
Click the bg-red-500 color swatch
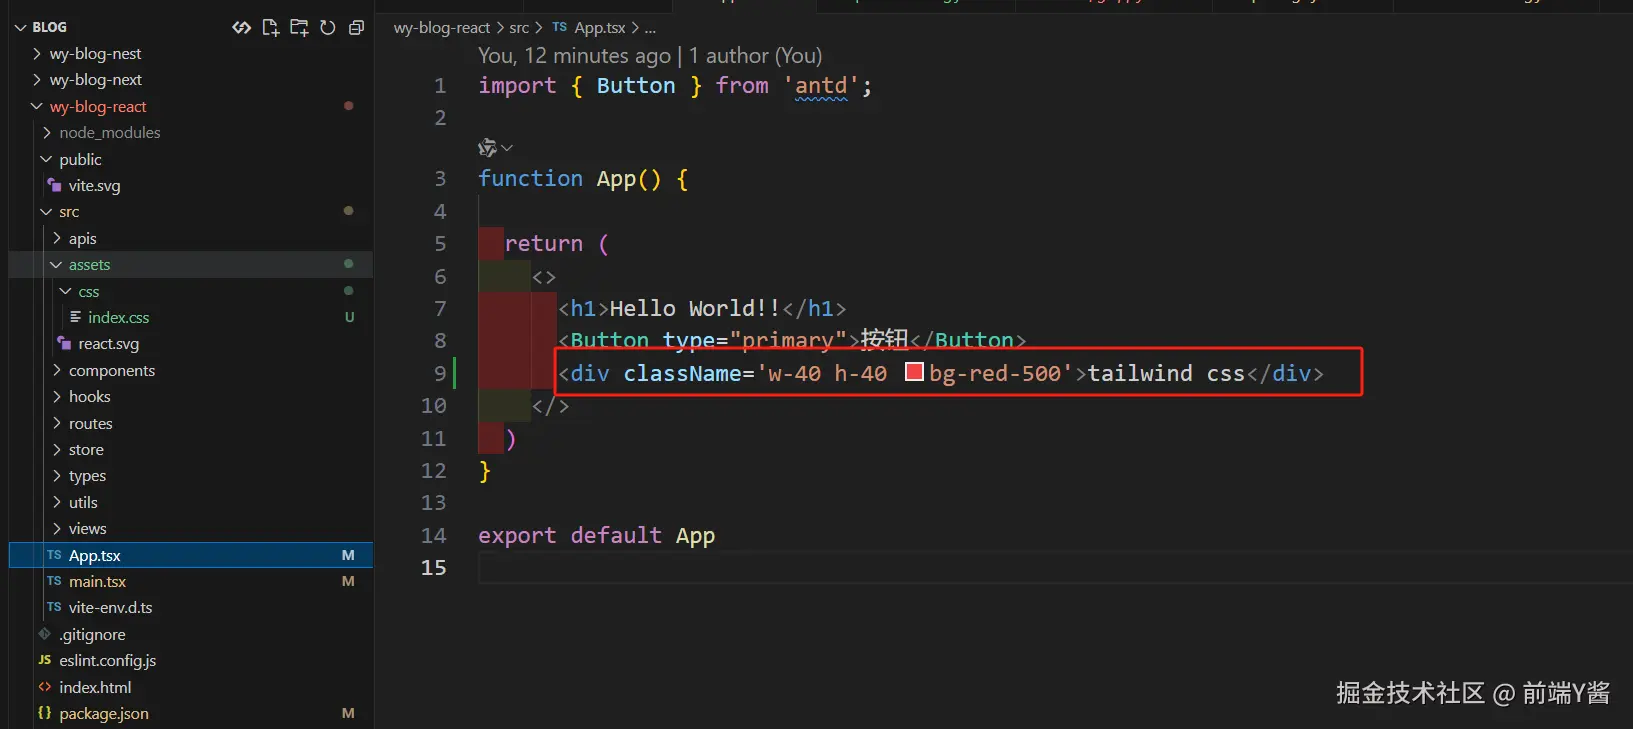(x=914, y=372)
